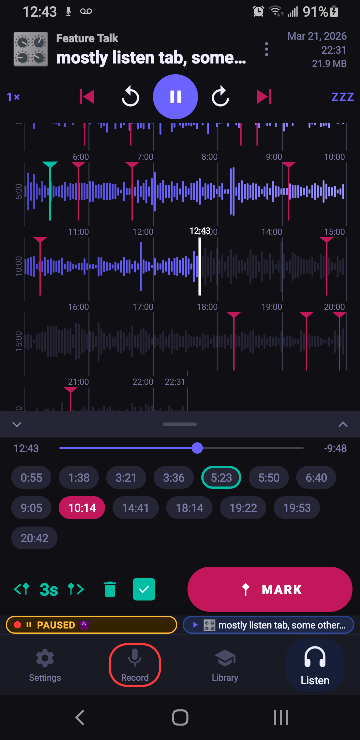360x740 pixels.
Task: Jump to the 1:38 mark chip
Action: pos(79,478)
